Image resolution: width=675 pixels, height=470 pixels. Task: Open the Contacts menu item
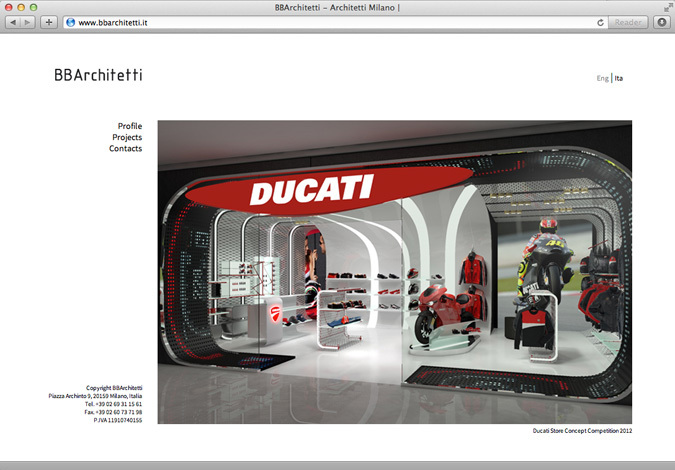click(x=125, y=148)
